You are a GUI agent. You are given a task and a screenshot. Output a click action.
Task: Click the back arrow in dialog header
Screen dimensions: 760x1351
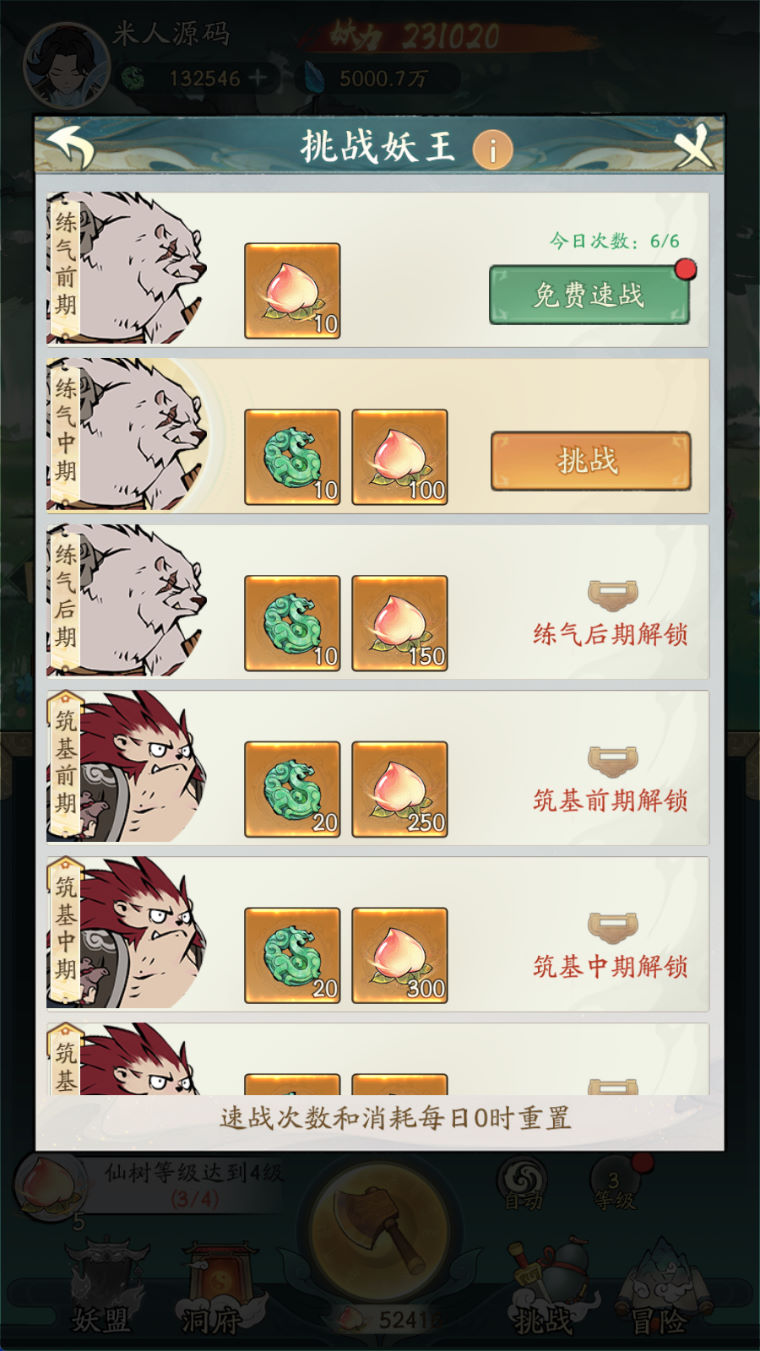coord(70,147)
